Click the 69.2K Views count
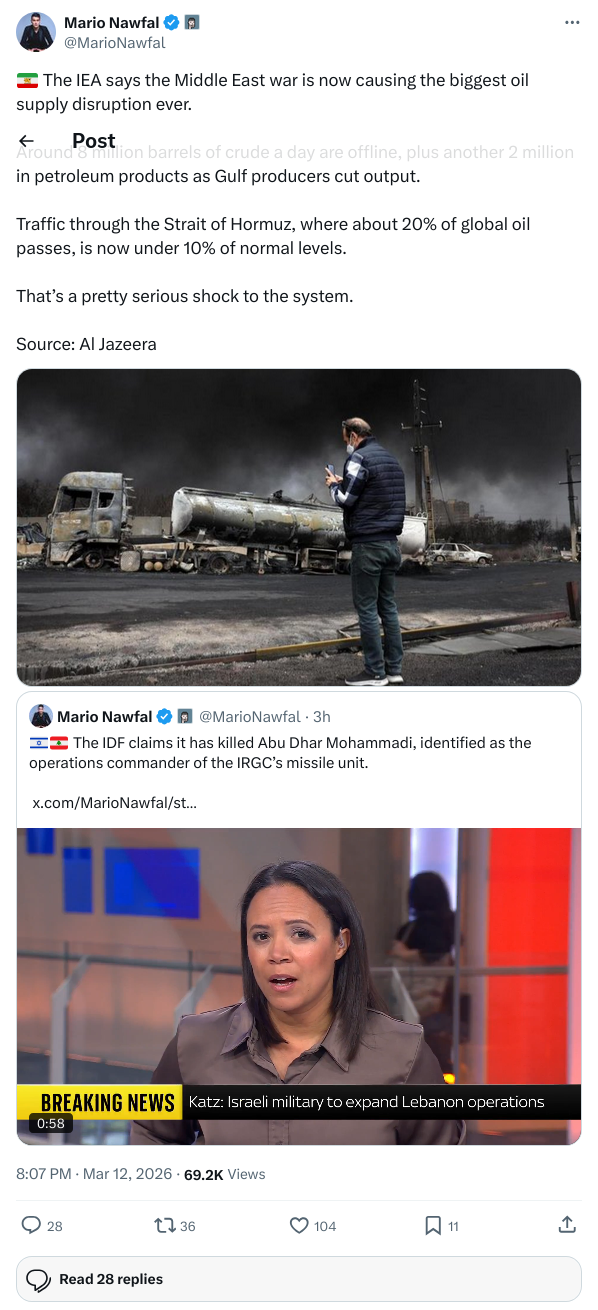The height and width of the screenshot is (1310, 598). point(225,1174)
